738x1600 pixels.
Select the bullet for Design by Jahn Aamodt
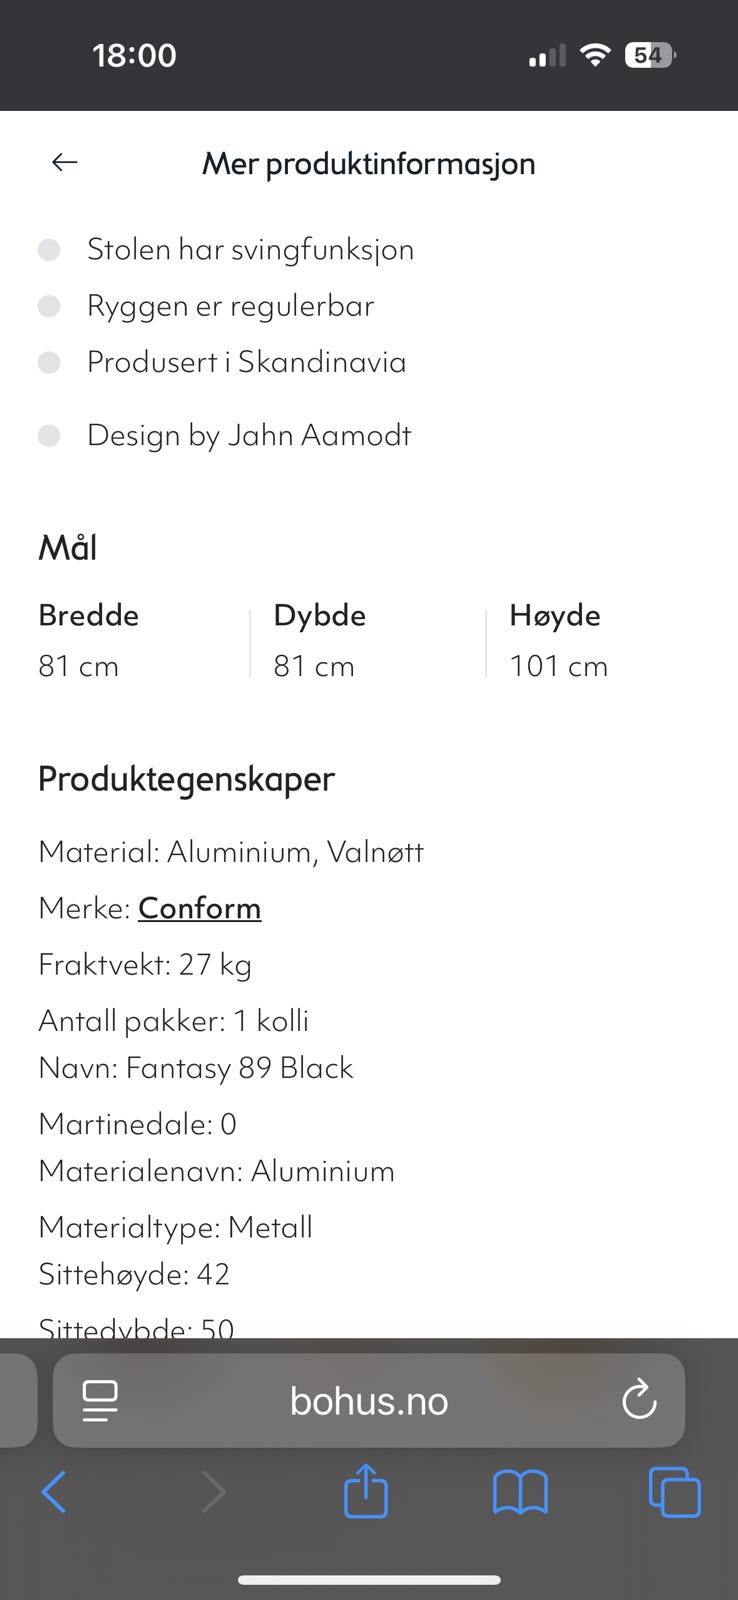[48, 435]
